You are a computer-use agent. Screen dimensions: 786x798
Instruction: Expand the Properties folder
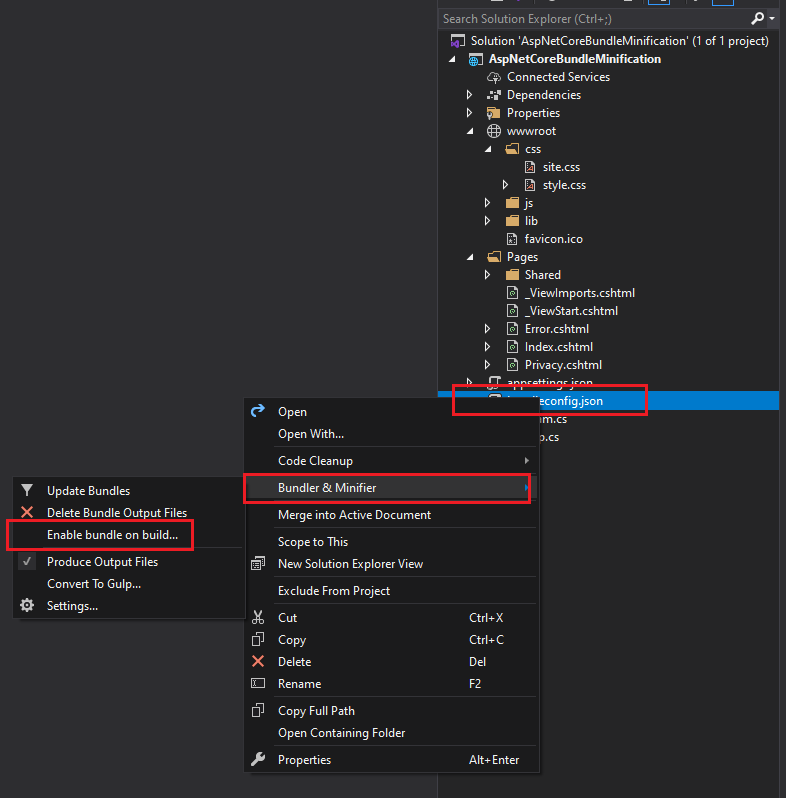click(469, 113)
